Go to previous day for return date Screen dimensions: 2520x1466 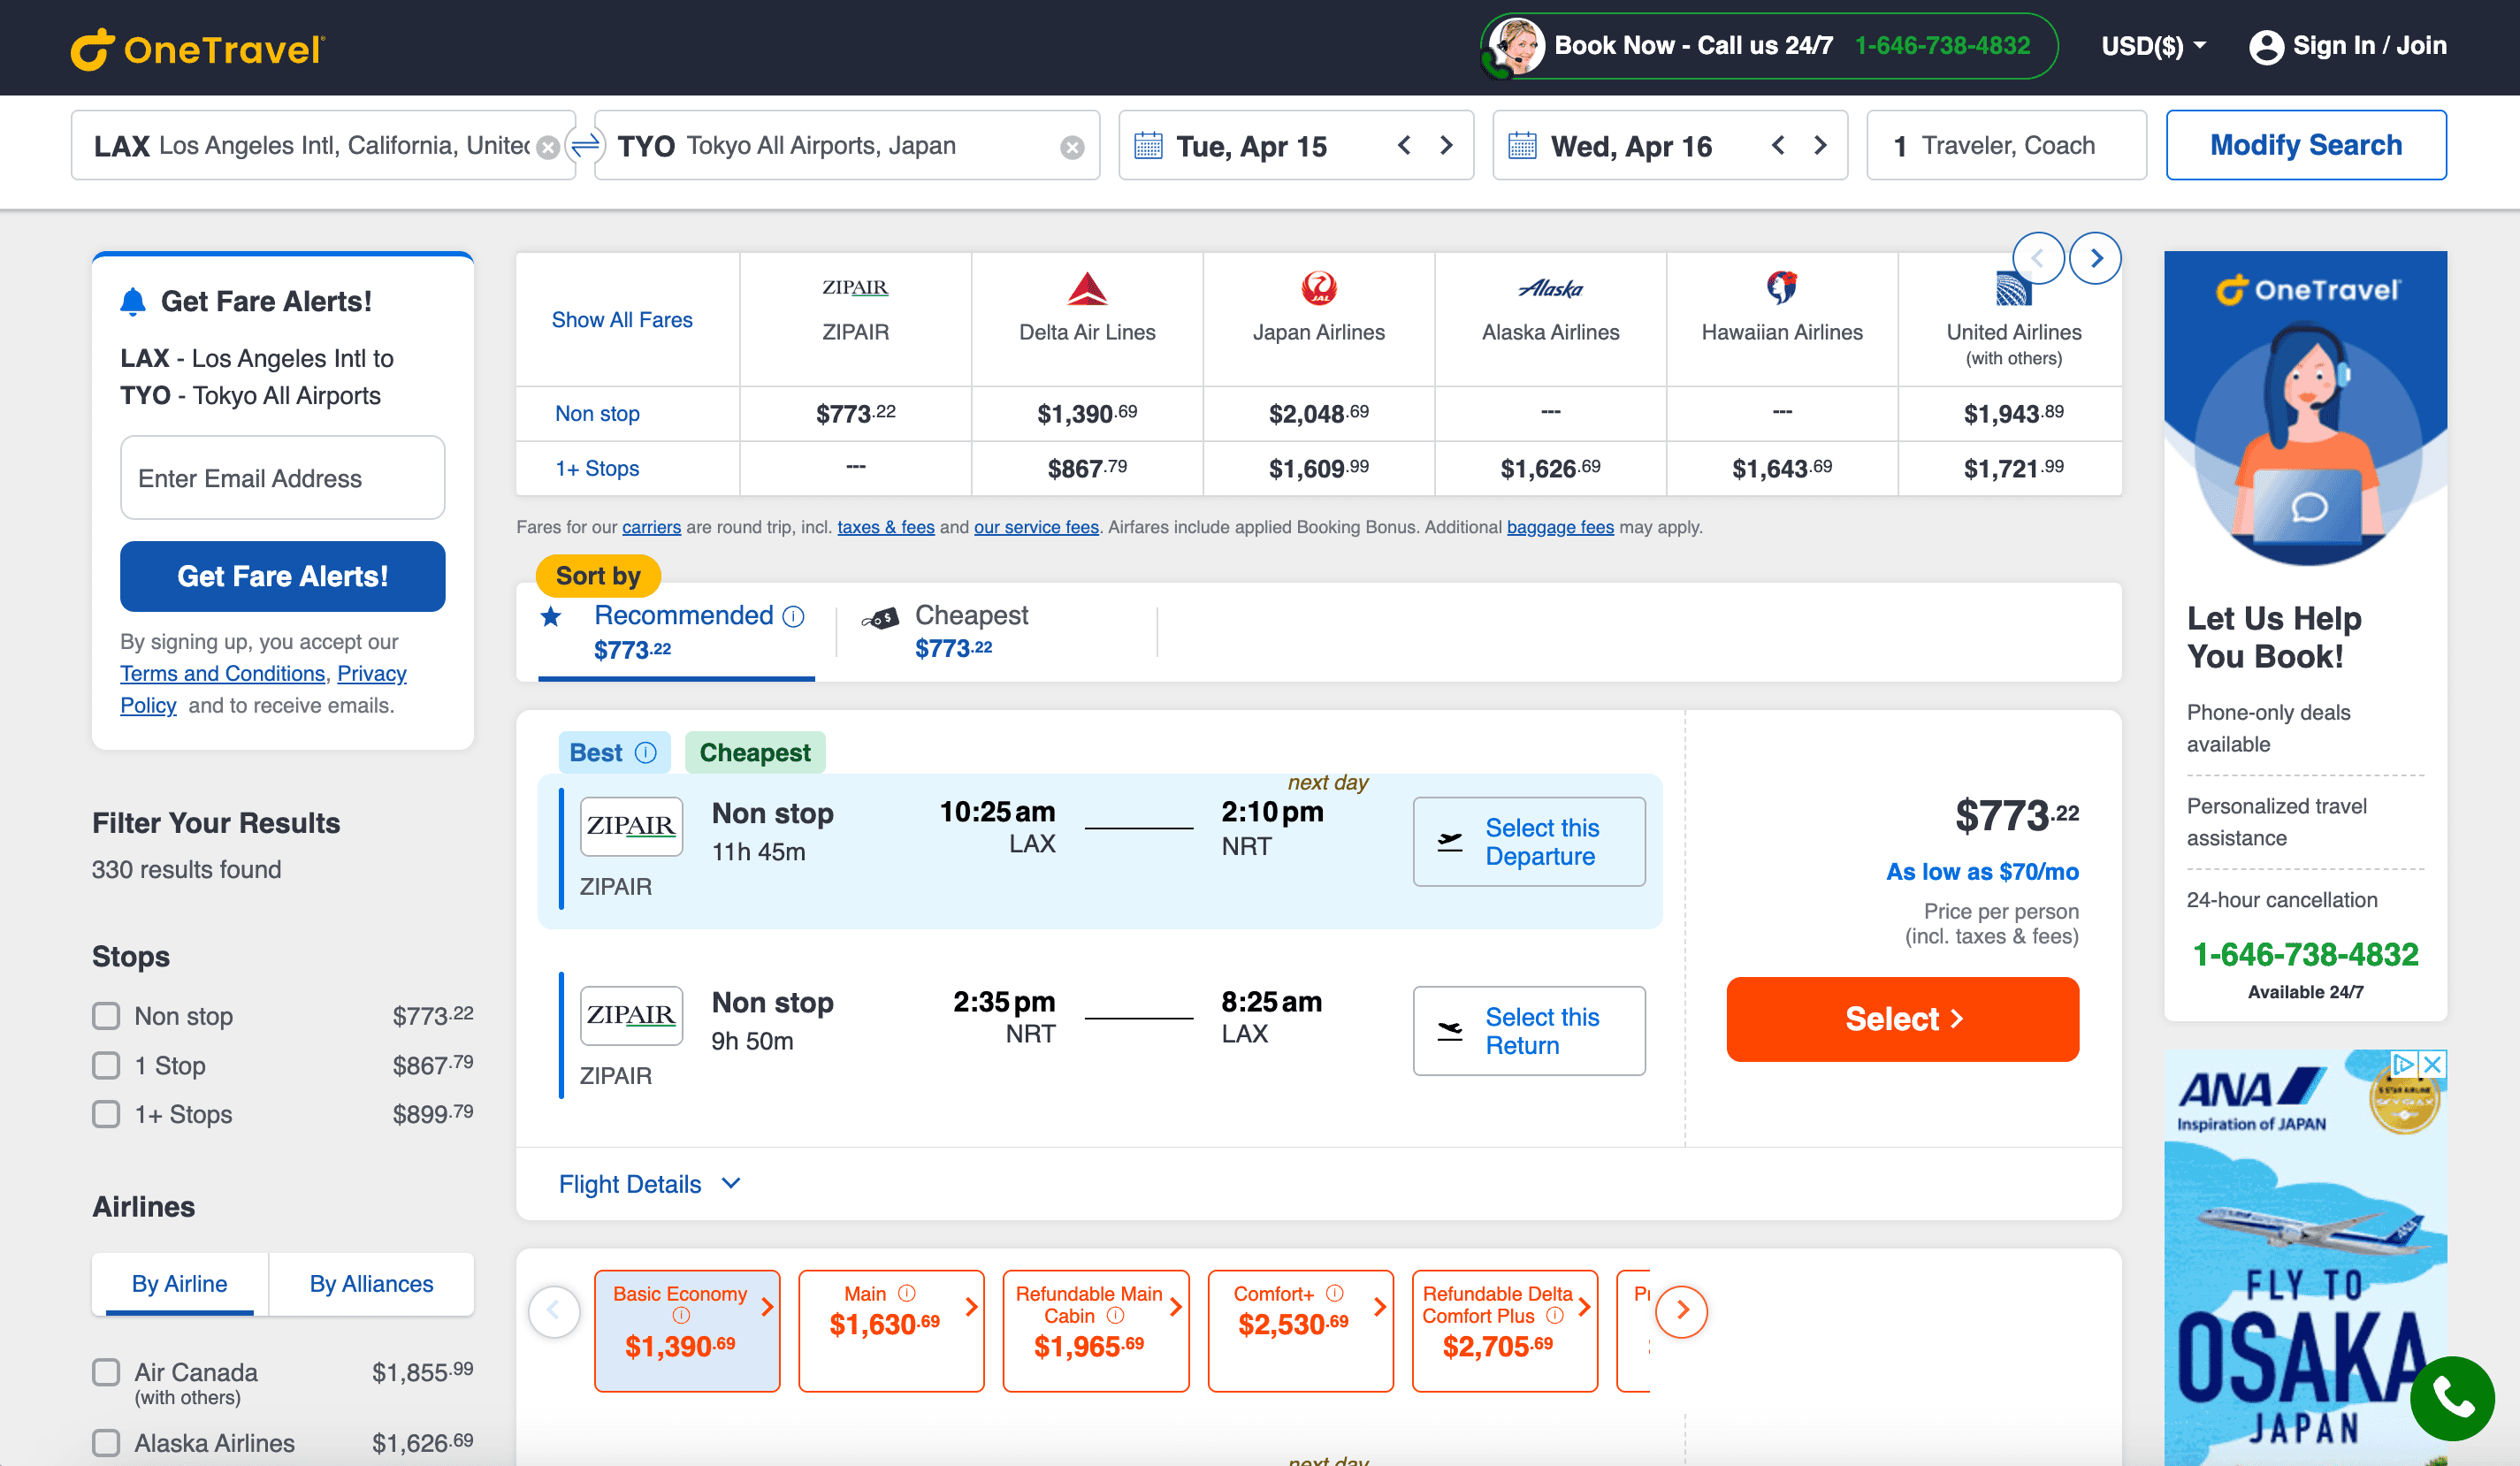click(x=1778, y=146)
